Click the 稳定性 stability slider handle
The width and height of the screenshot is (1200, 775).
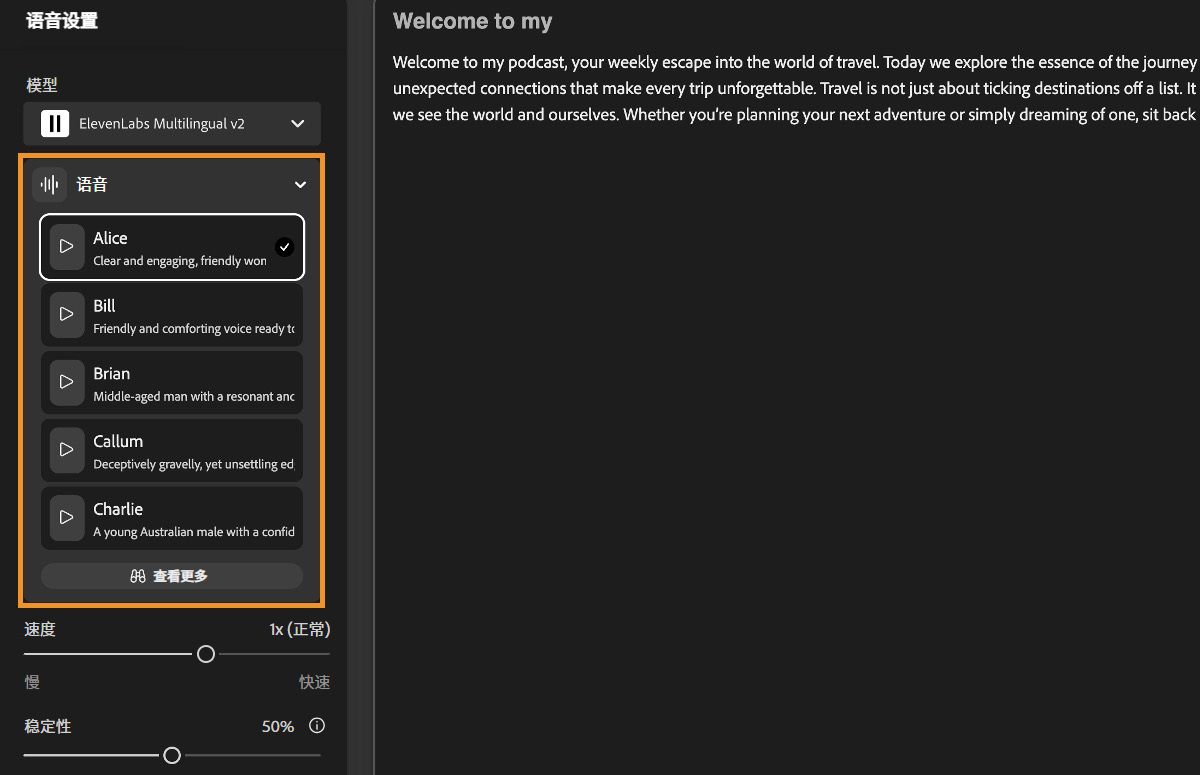click(x=172, y=755)
